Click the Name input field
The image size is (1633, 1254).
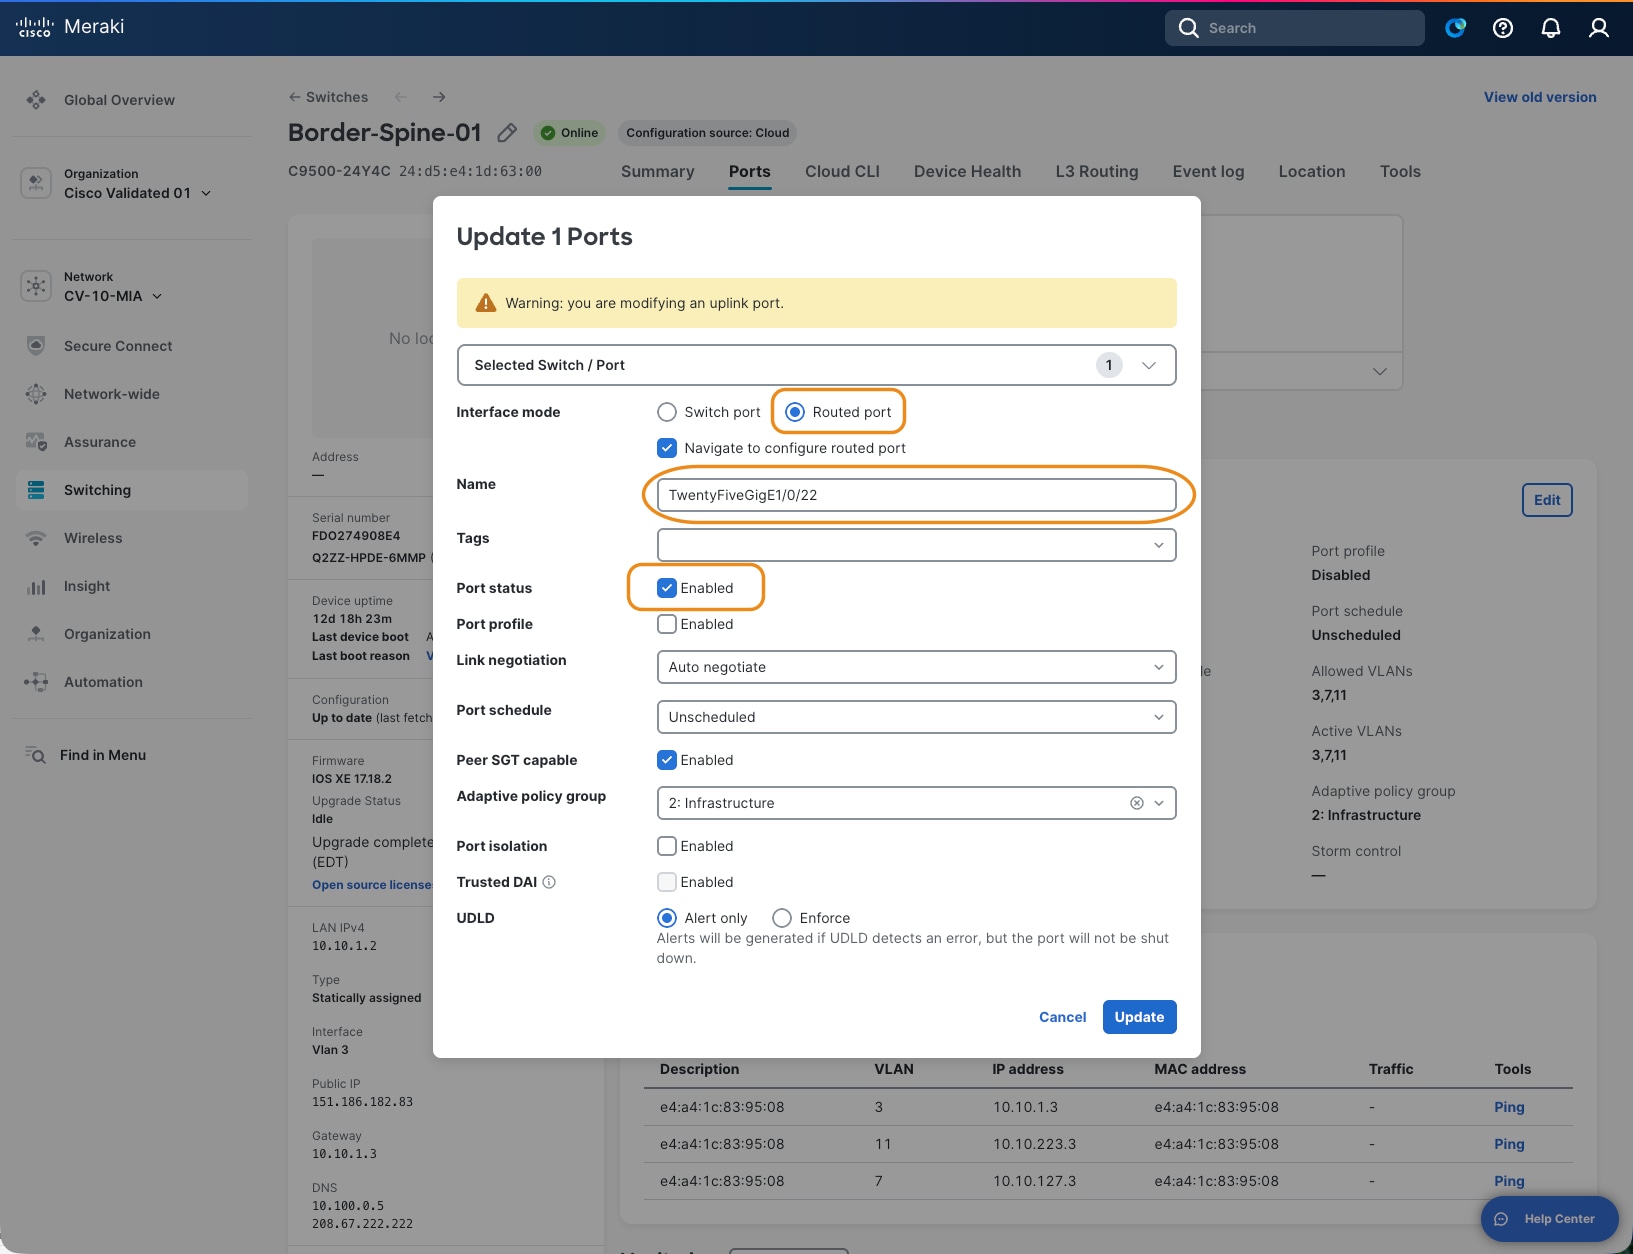point(916,495)
